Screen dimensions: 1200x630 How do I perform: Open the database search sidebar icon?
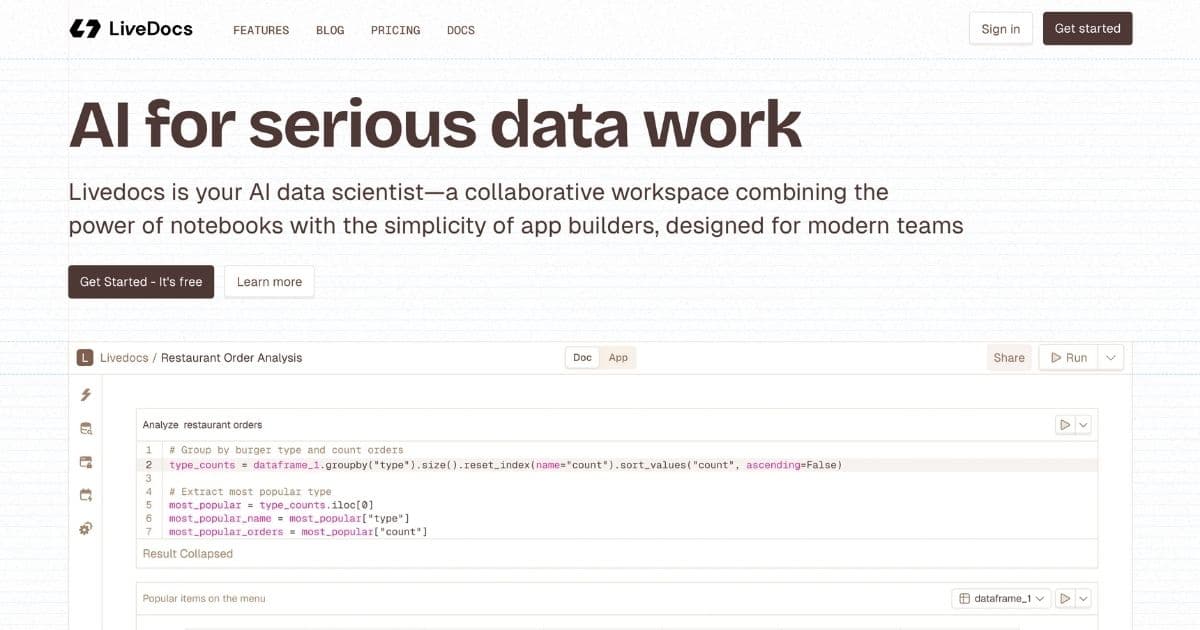tap(86, 429)
